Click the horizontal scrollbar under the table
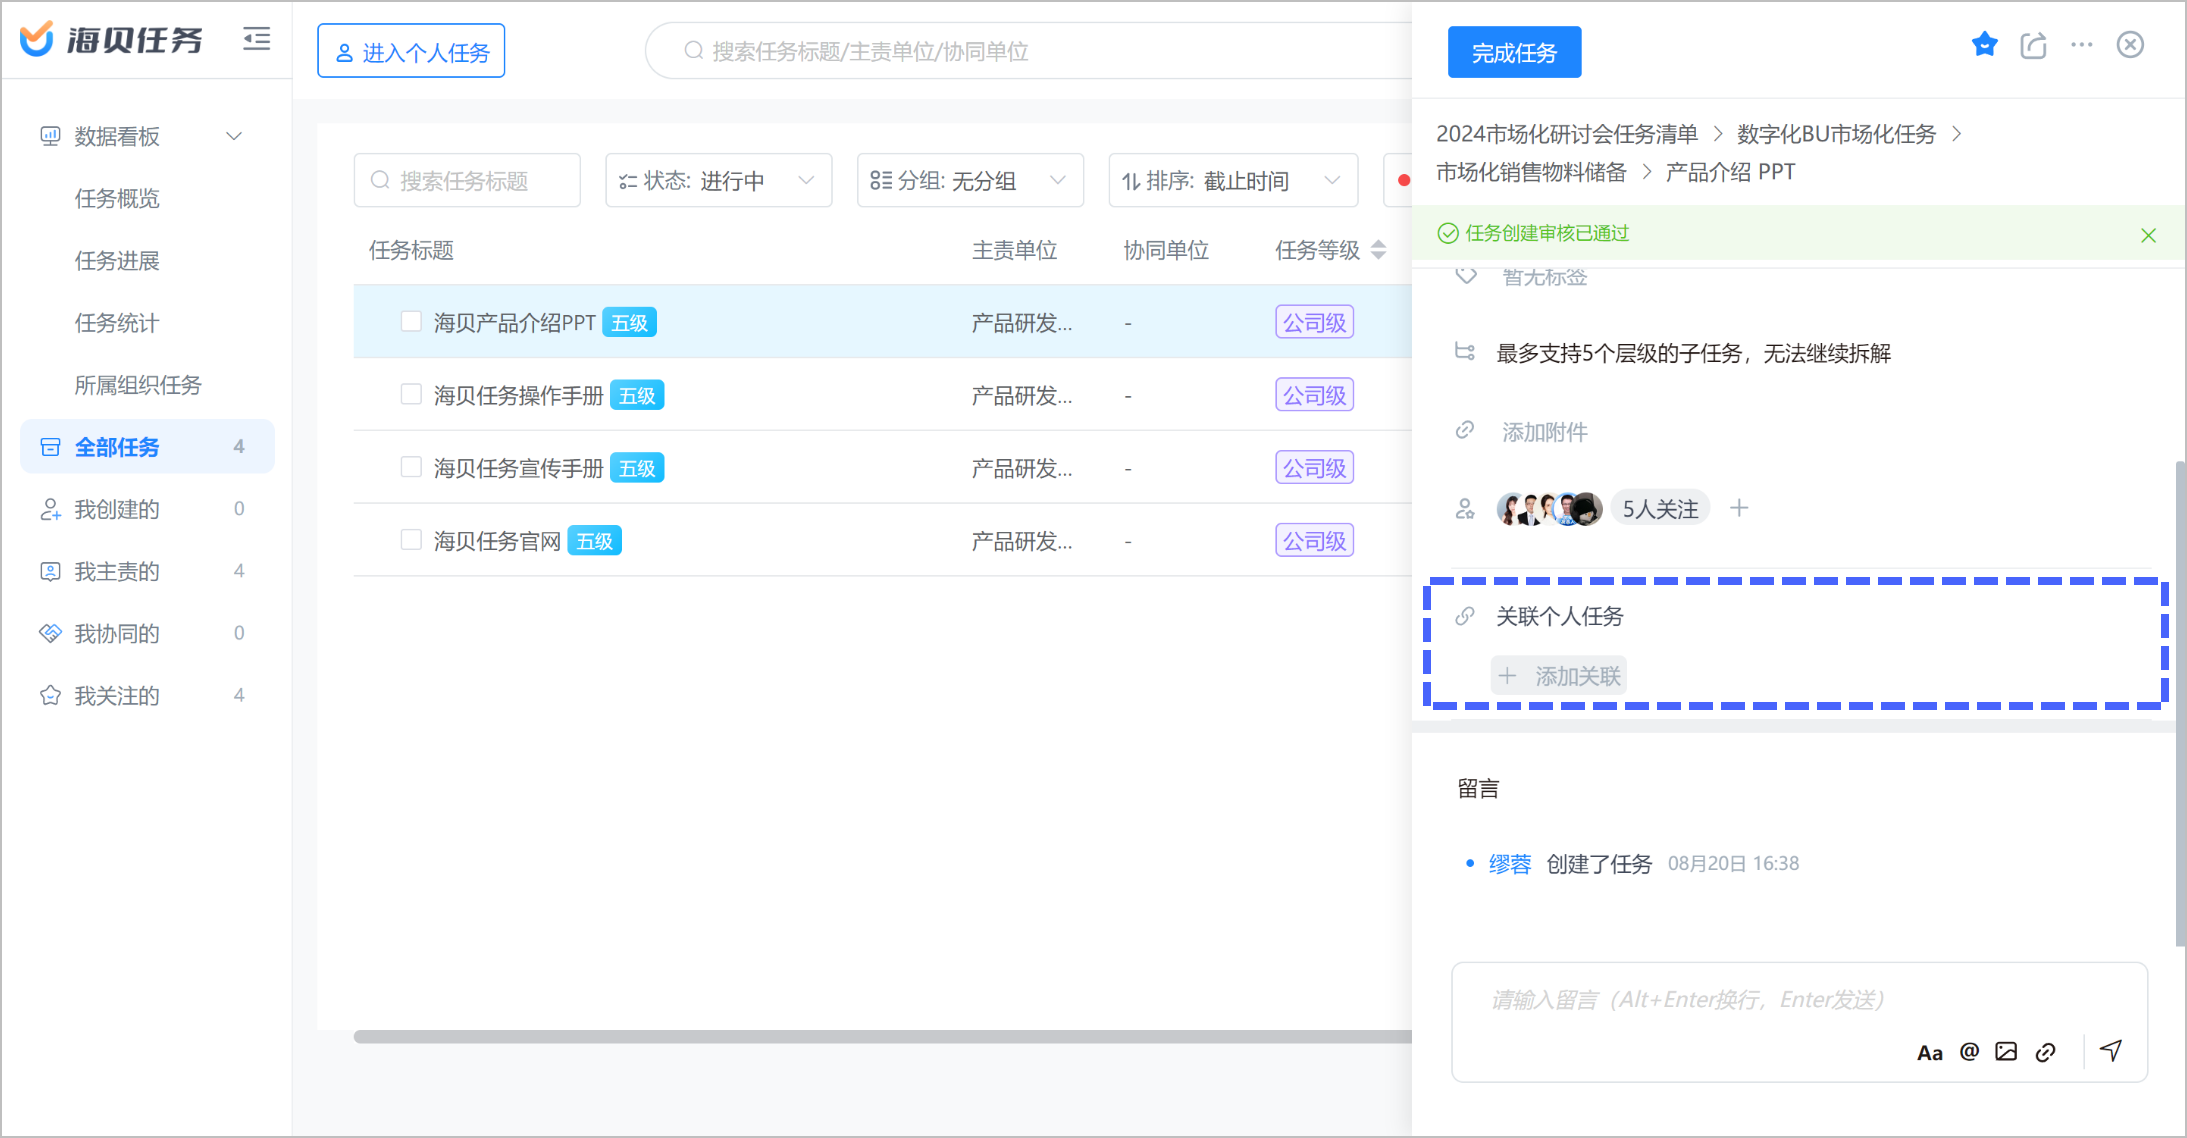Image resolution: width=2187 pixels, height=1138 pixels. point(882,1037)
